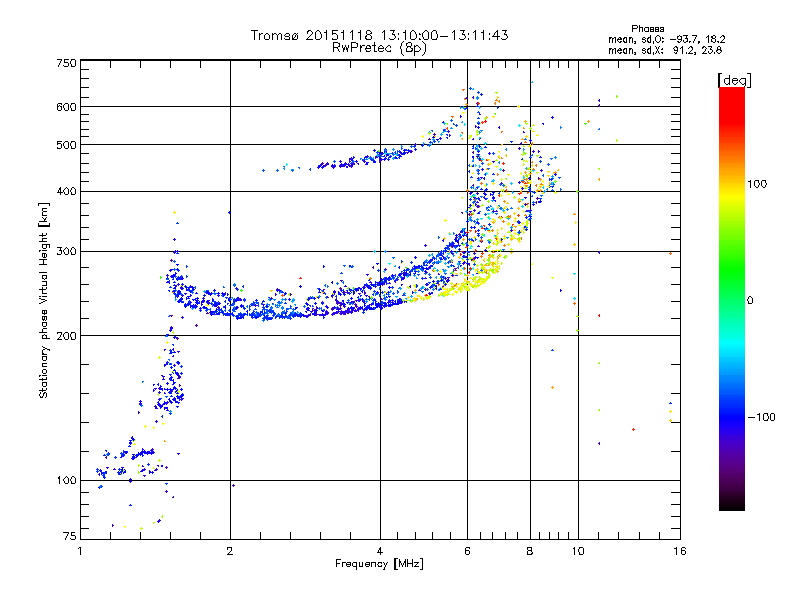Click the x-axis label '4'
The image size is (800, 600).
380,551
